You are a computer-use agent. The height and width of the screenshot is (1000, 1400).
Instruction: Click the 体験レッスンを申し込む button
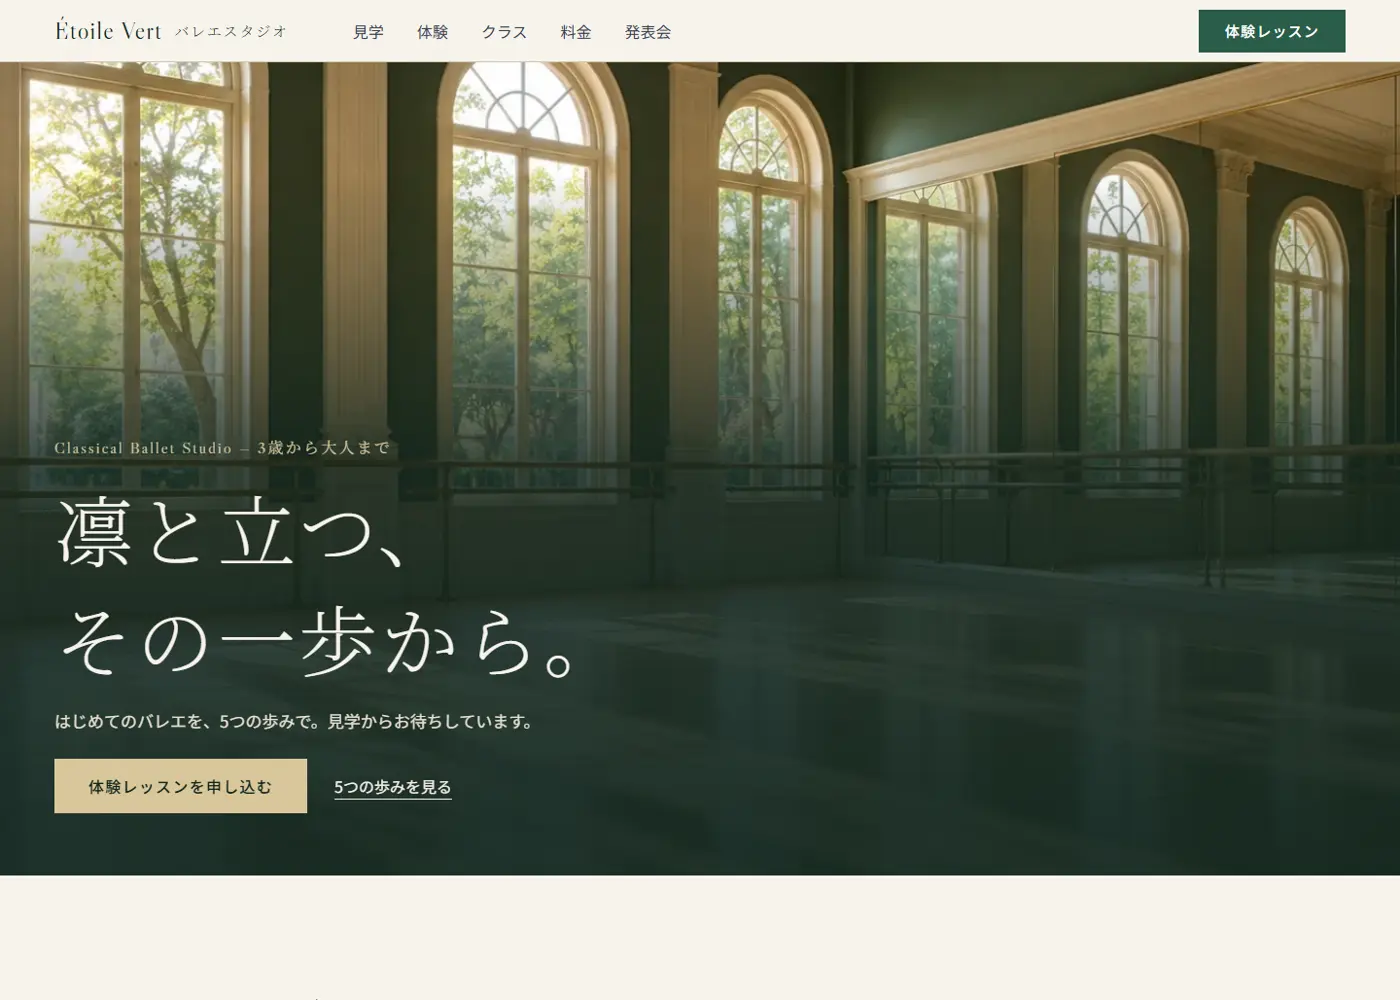180,786
